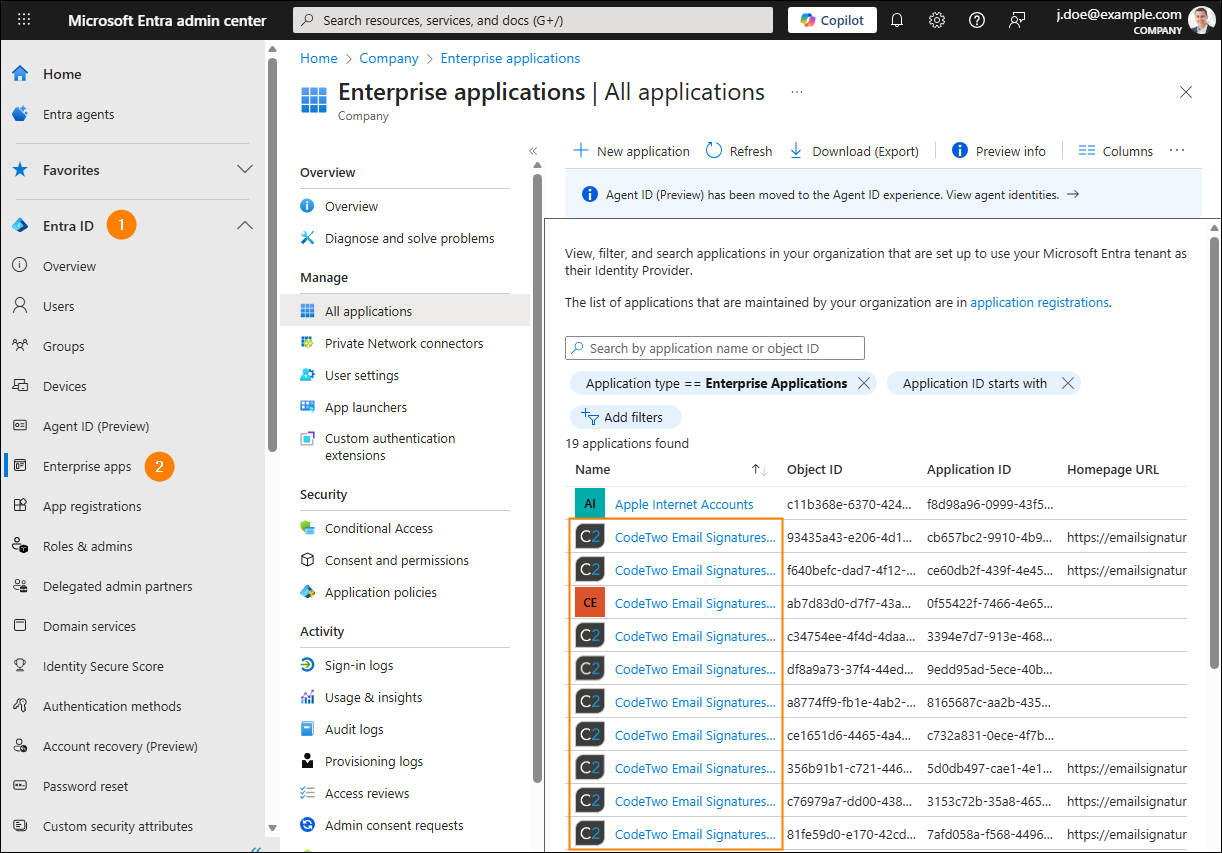Image resolution: width=1222 pixels, height=853 pixels.
Task: Open Copilot assistant
Action: pos(832,20)
